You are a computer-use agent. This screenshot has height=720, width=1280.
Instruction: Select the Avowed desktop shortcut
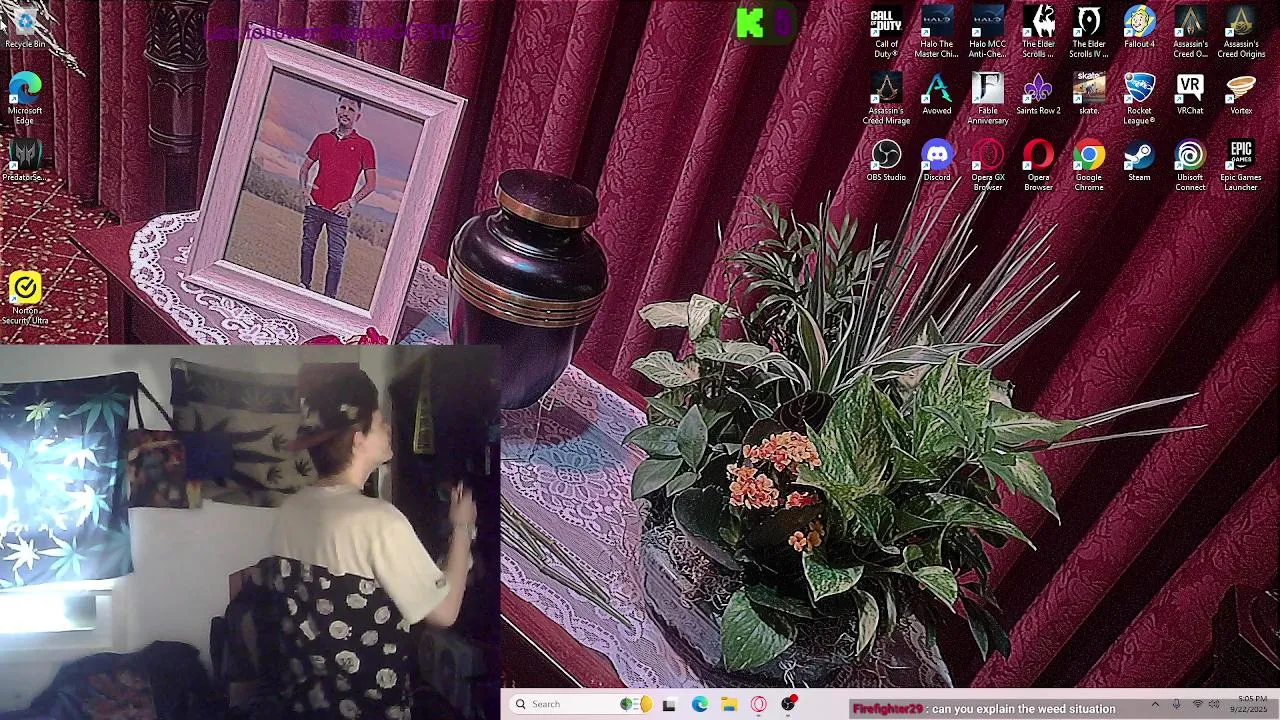(937, 95)
